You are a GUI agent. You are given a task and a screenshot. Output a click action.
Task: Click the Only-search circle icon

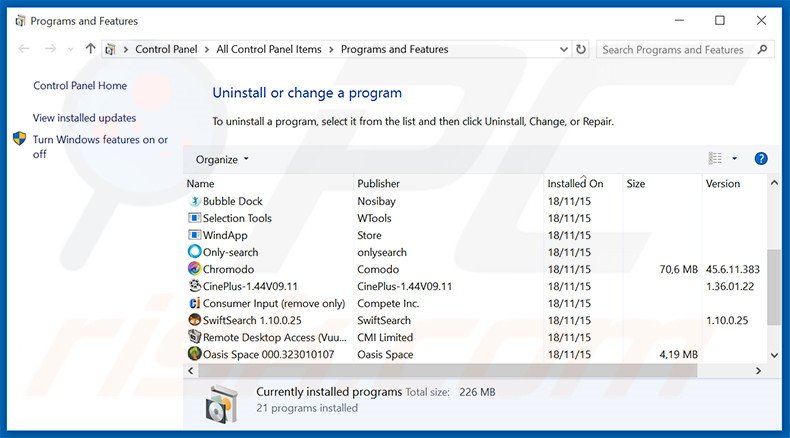pyautogui.click(x=194, y=252)
